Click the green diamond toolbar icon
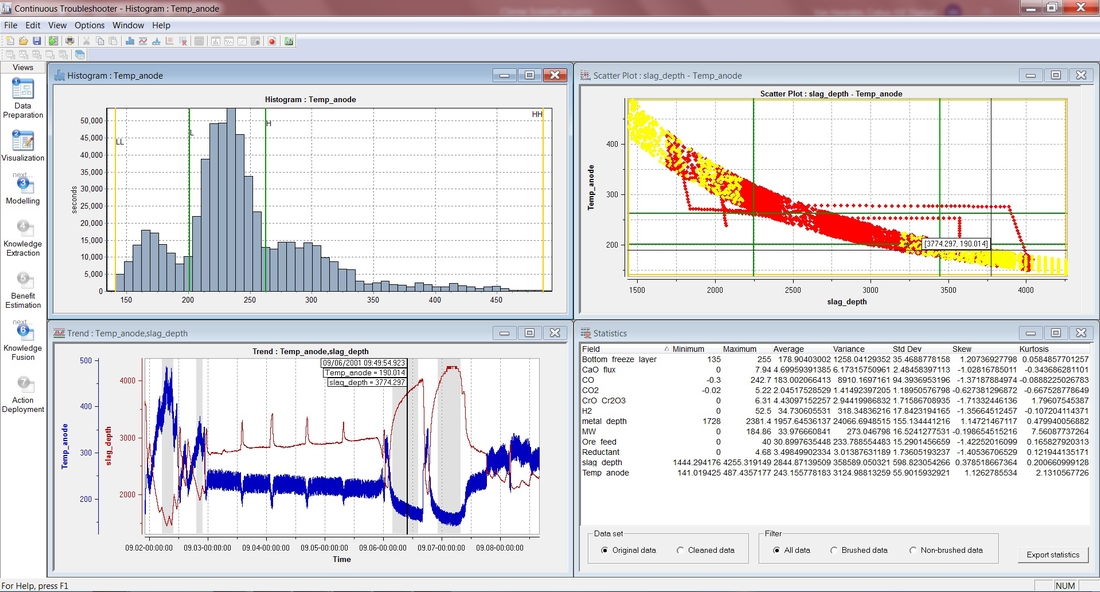This screenshot has width=1100, height=592. [53, 41]
